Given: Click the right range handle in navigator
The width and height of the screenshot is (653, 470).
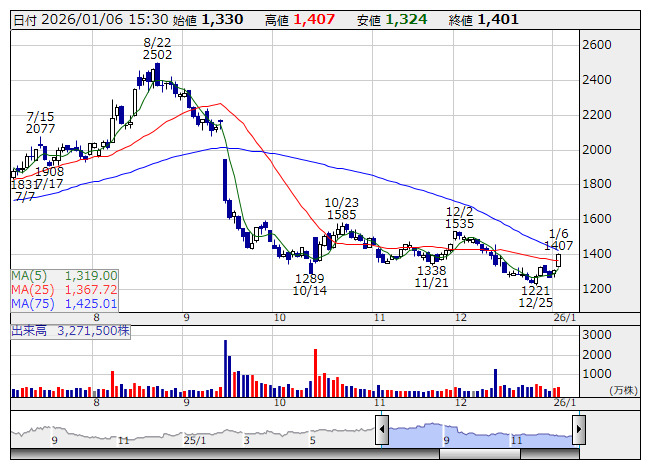Looking at the screenshot, I should 579,431.
